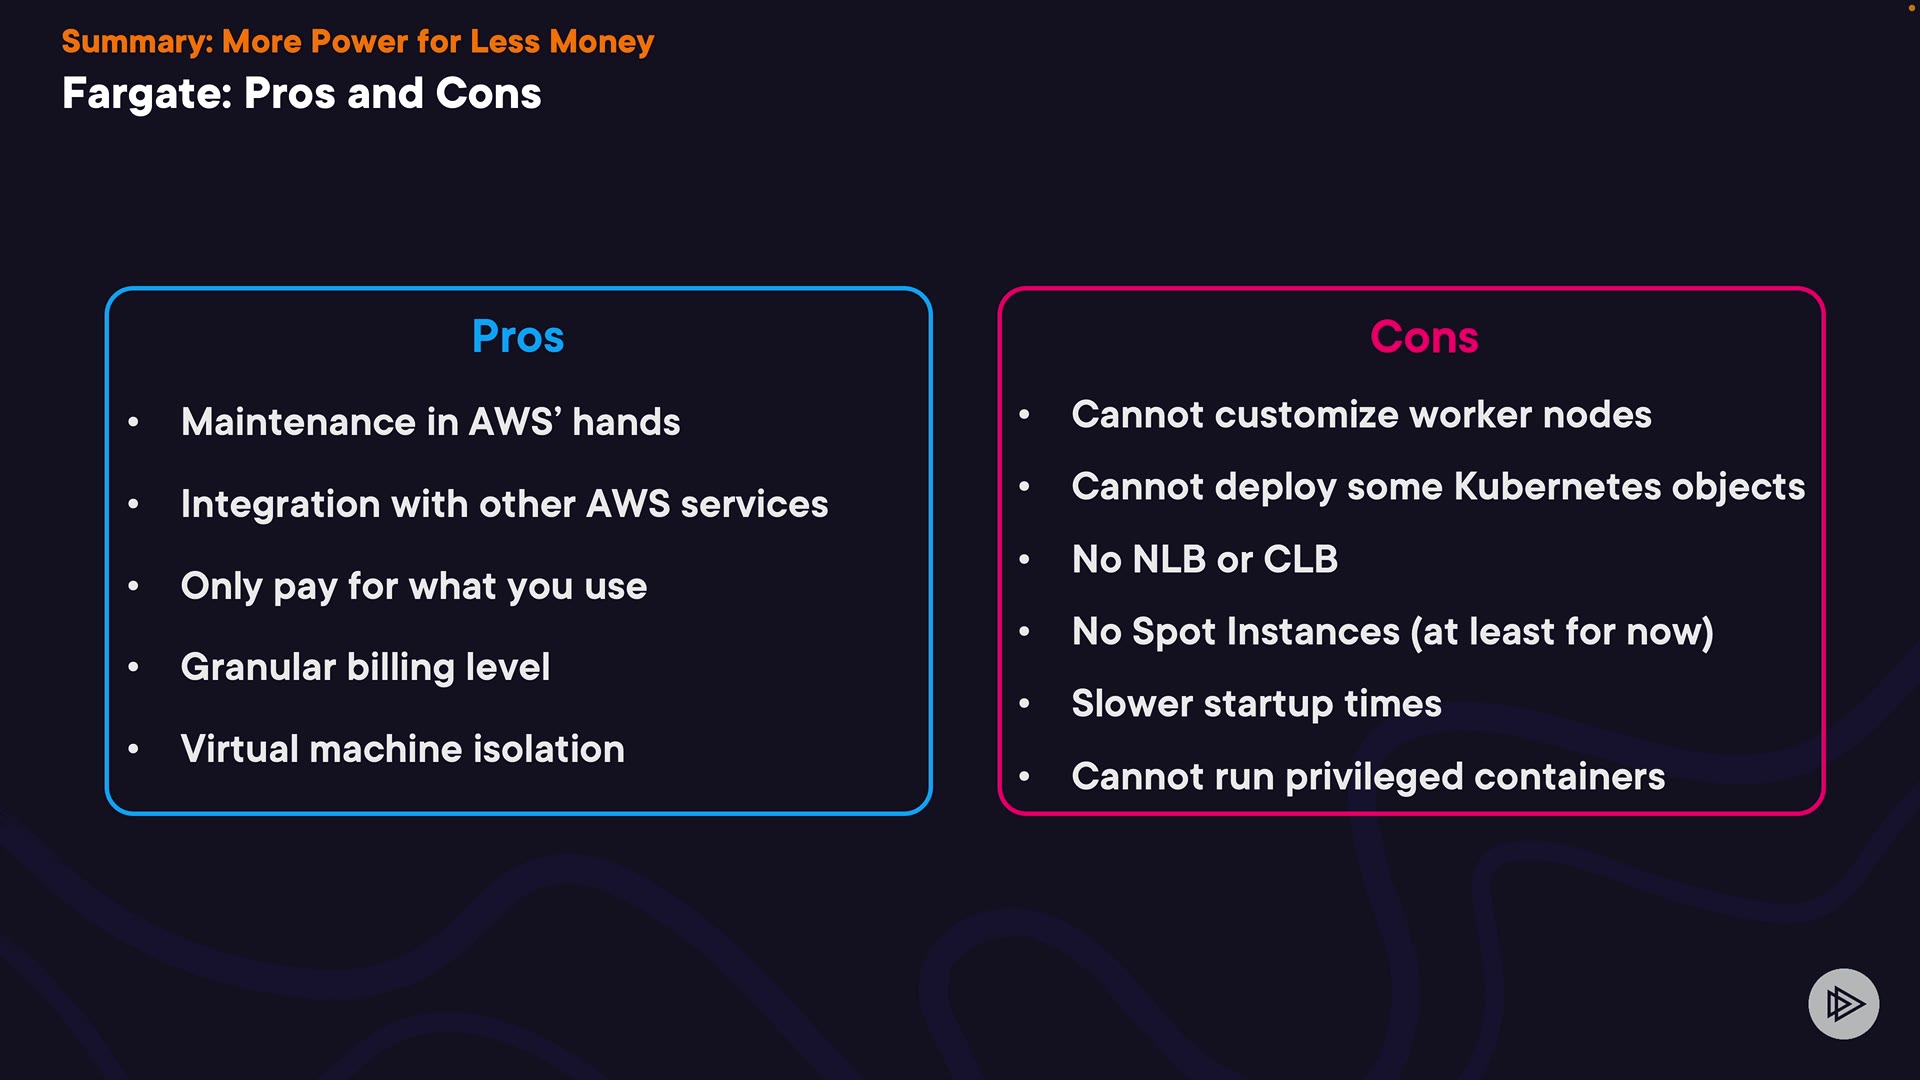
Task: Click the "Fargate: Pros and Cons" slide title
Action: point(301,94)
